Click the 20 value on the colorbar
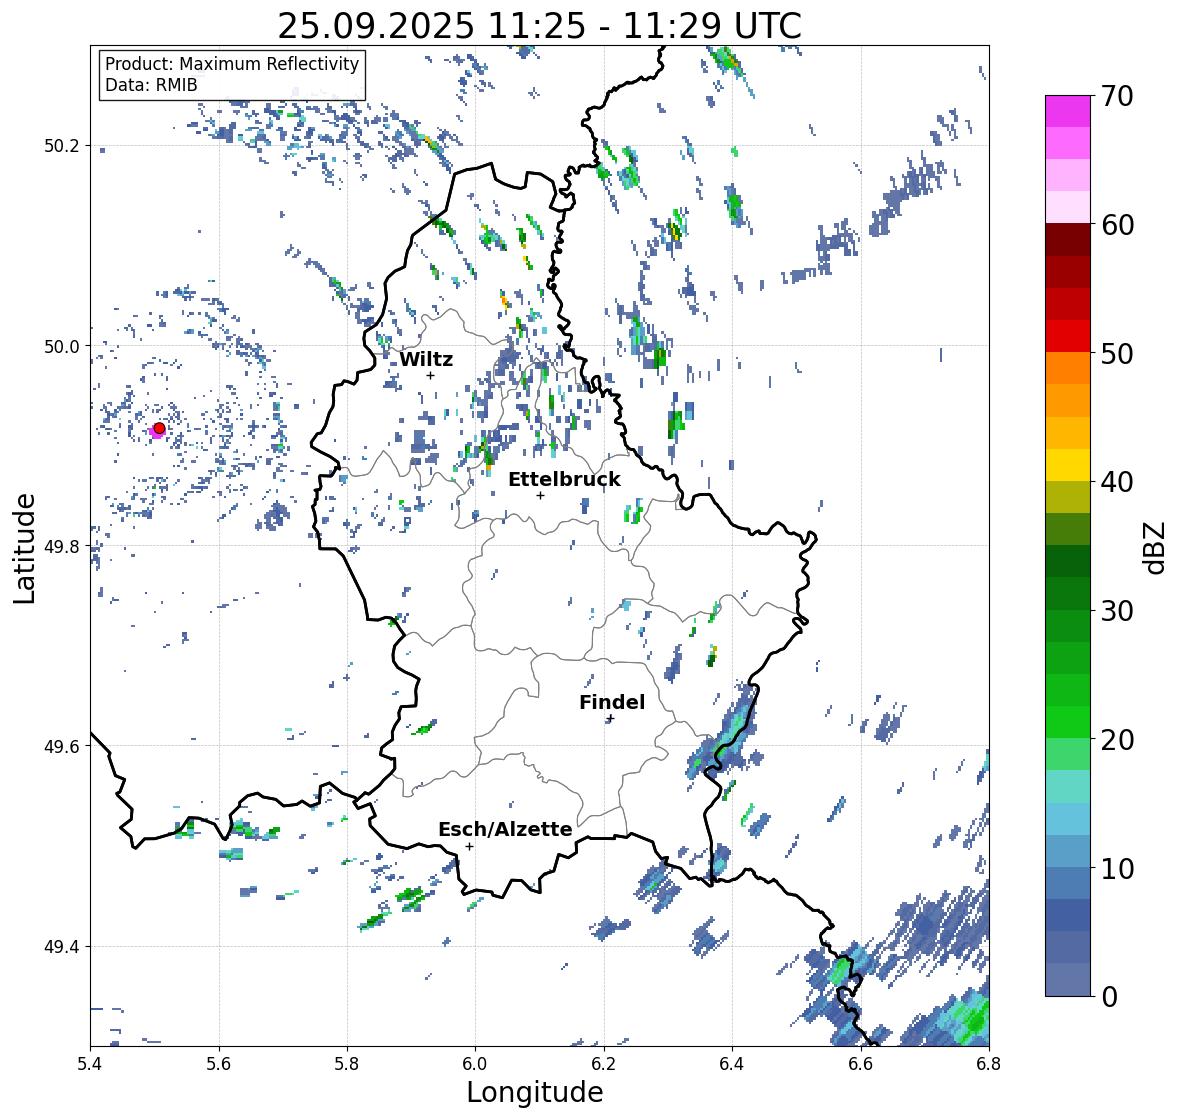 pyautogui.click(x=1117, y=740)
